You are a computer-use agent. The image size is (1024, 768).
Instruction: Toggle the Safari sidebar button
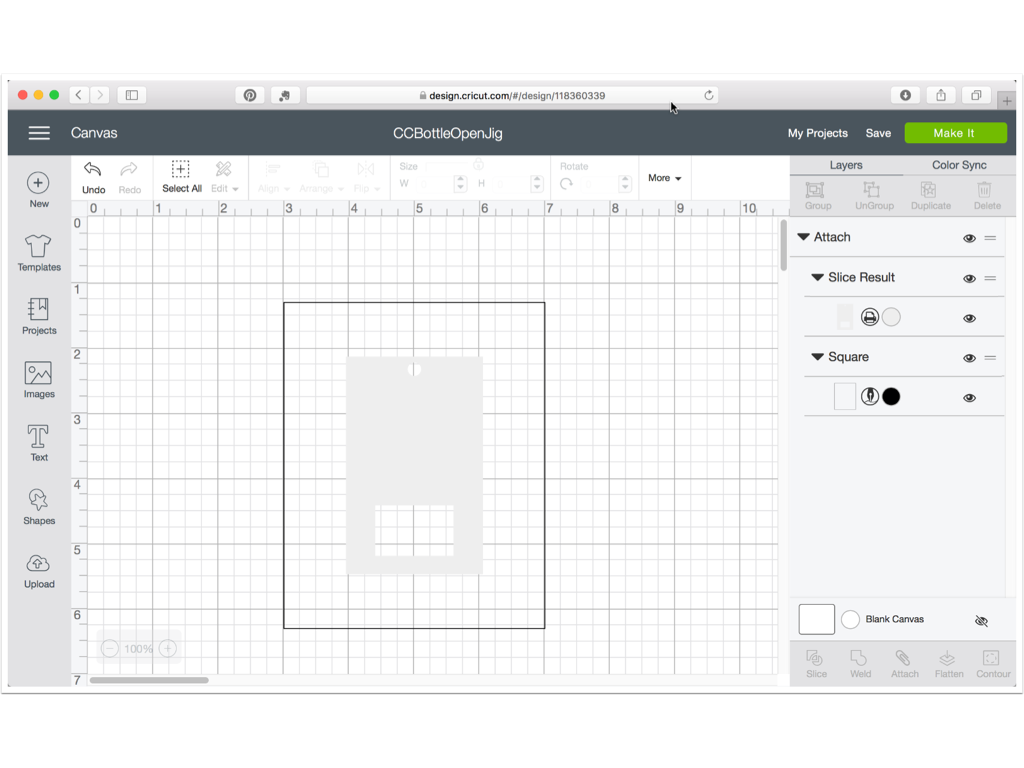pyautogui.click(x=132, y=95)
